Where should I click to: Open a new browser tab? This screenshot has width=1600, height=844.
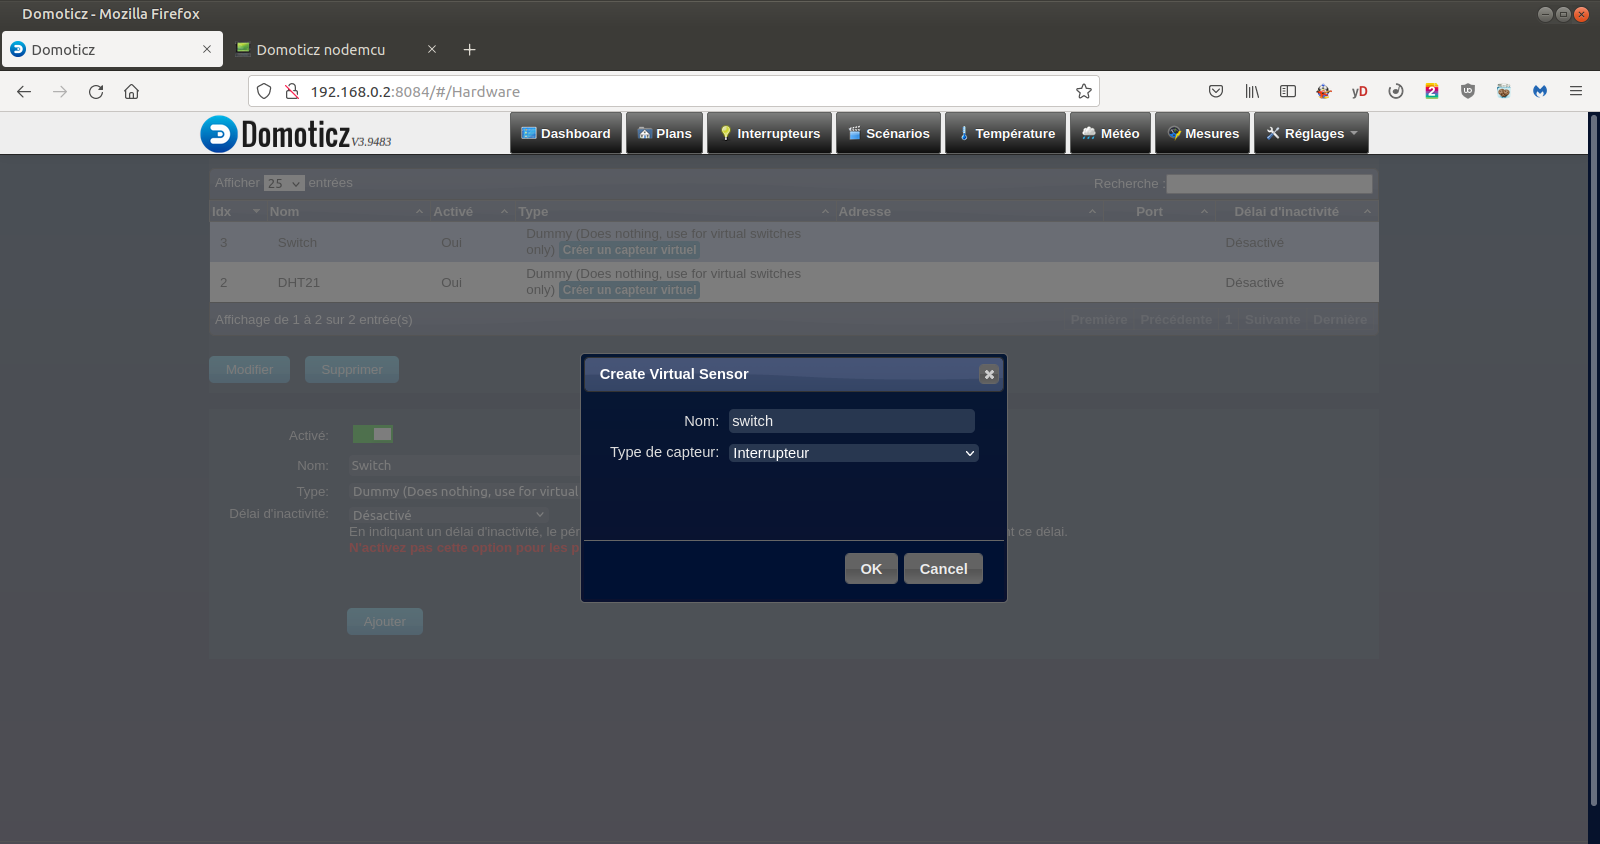coord(469,50)
